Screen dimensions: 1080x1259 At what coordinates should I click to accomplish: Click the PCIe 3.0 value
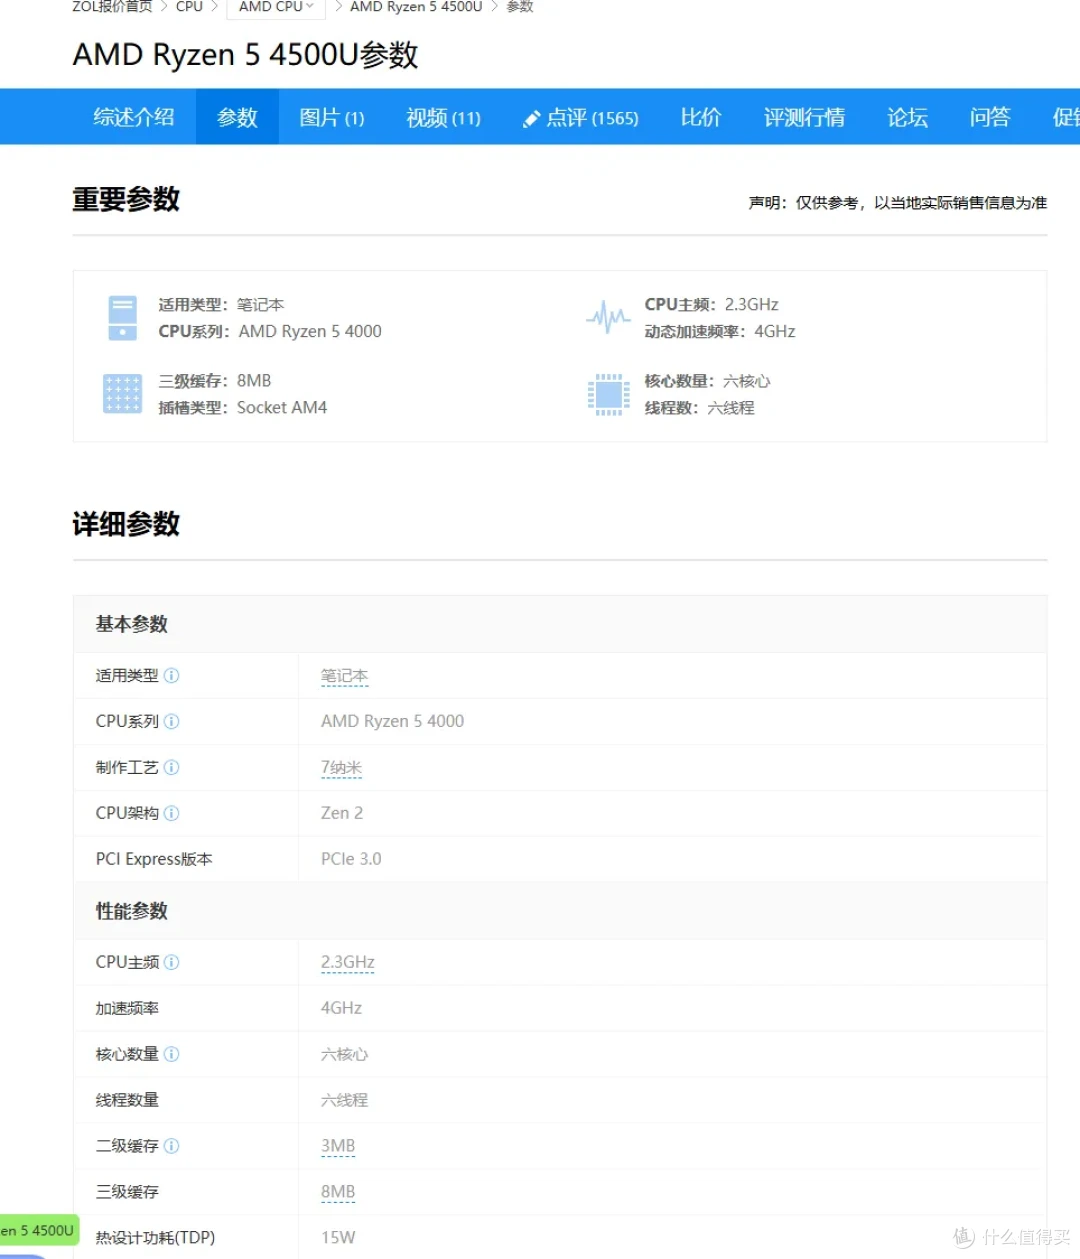(351, 859)
